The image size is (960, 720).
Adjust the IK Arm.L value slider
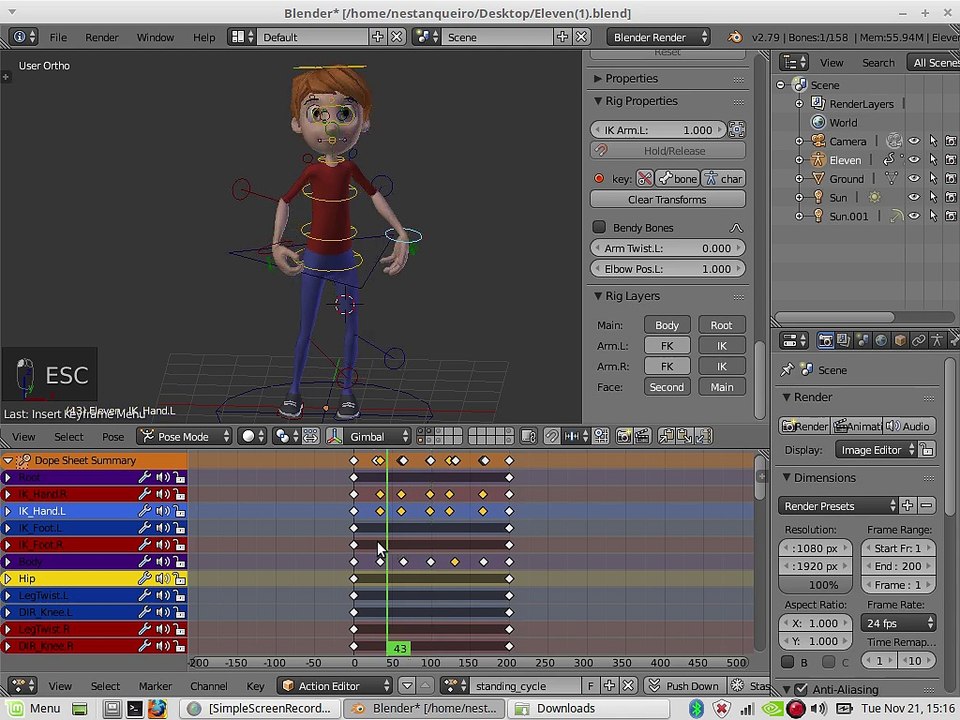[x=658, y=130]
